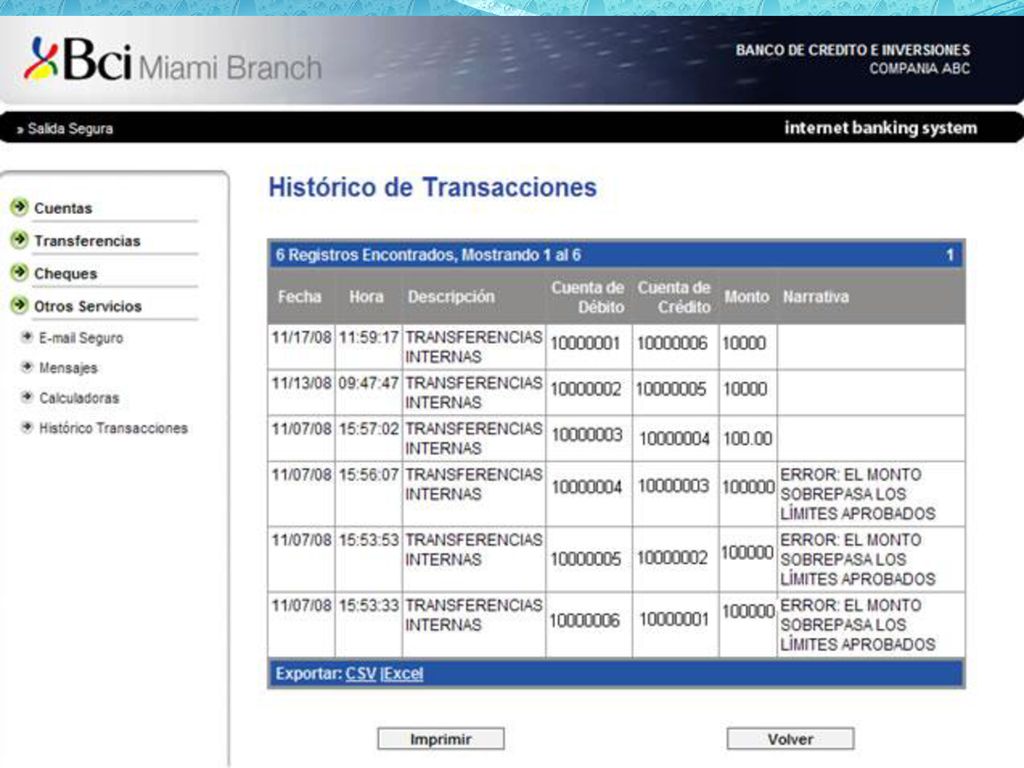
Task: Click the green arrow icon beside Transferencias
Action: point(20,240)
